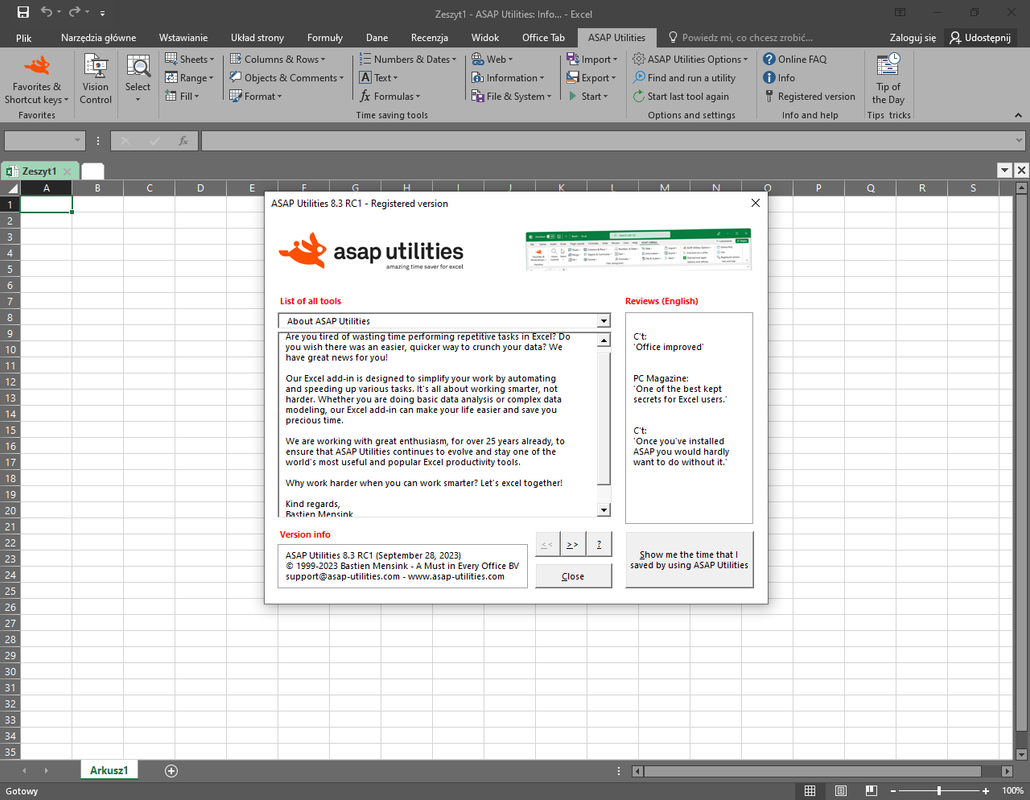Viewport: 1030px width, 800px height.
Task: Open Favorites & Shortcut keys menu
Action: (x=37, y=80)
